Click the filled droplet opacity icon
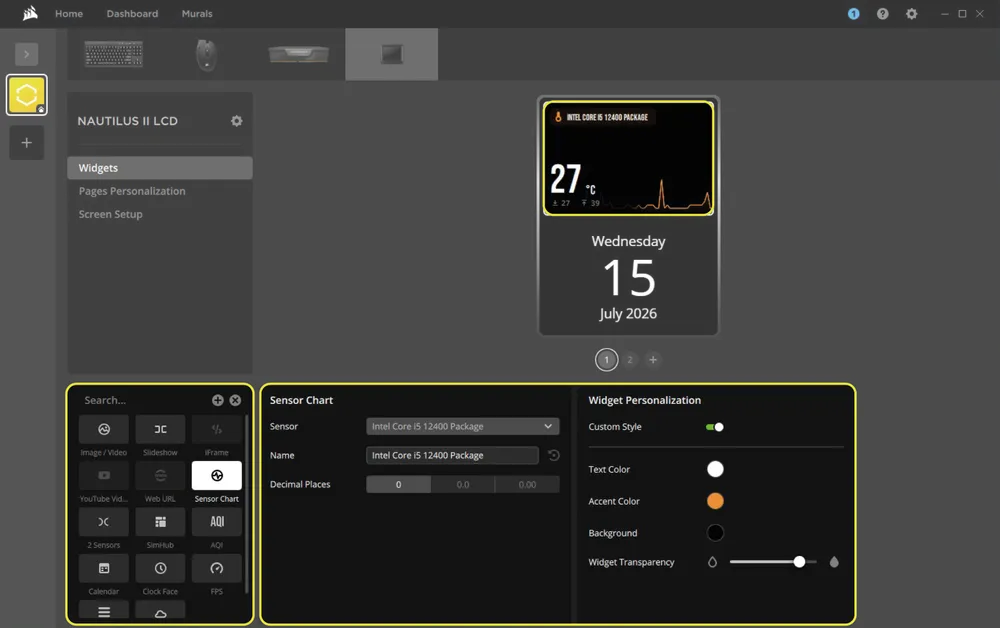The image size is (1000, 628). 834,562
